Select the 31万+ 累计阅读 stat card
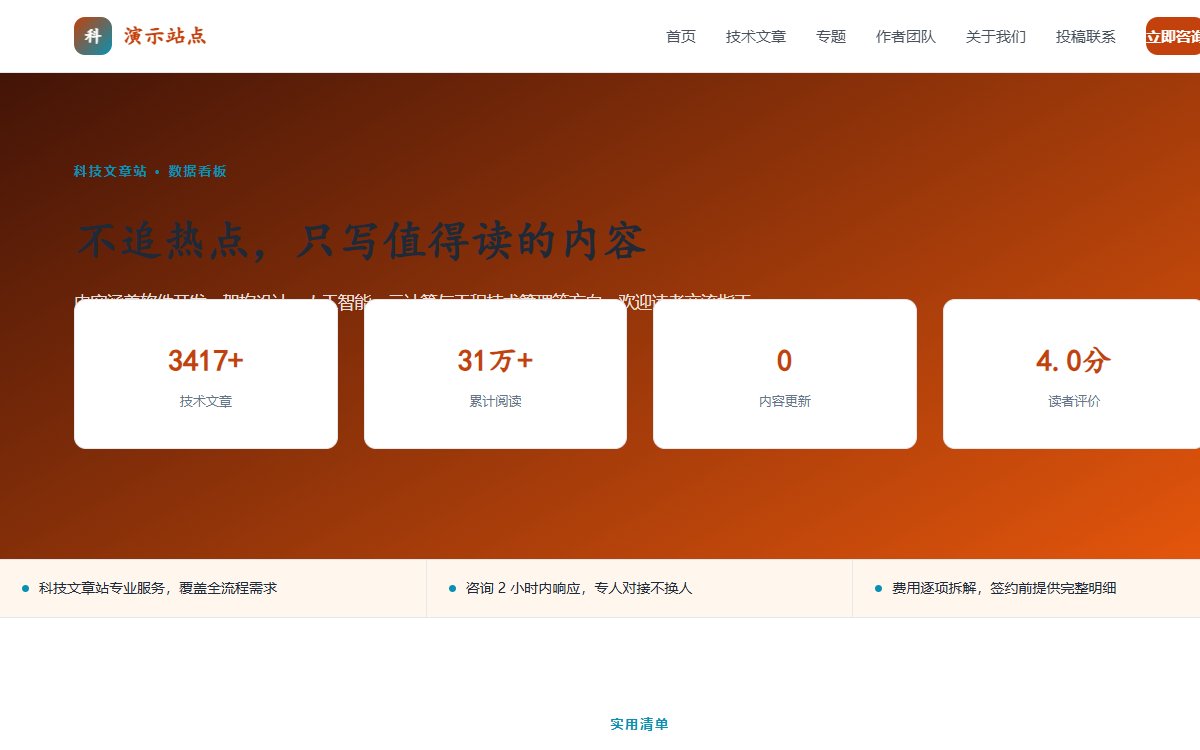This screenshot has width=1200, height=750. pos(495,374)
